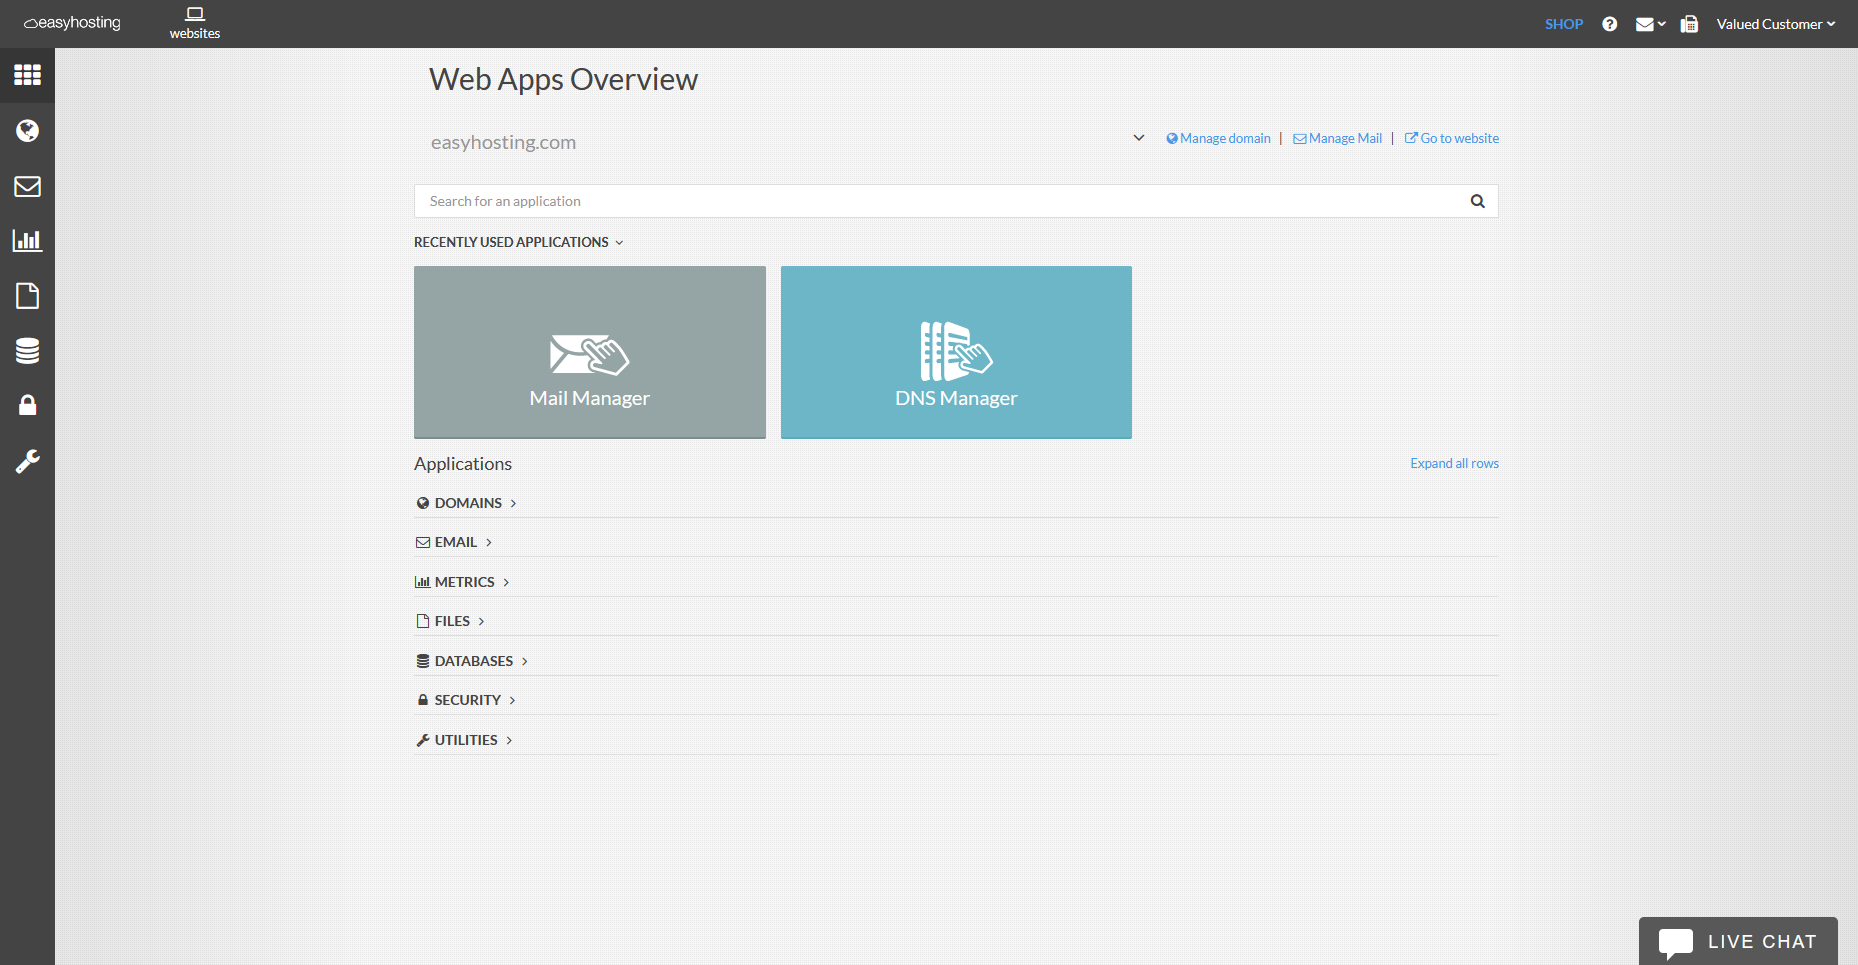Expand the DATABASES applications row

click(x=472, y=660)
